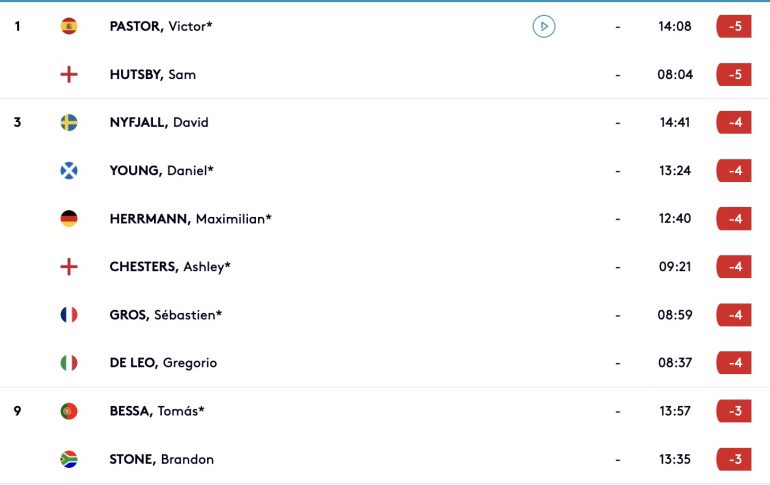Click the Spain flag beside Pastor
Image resolution: width=770 pixels, height=485 pixels.
tap(69, 27)
